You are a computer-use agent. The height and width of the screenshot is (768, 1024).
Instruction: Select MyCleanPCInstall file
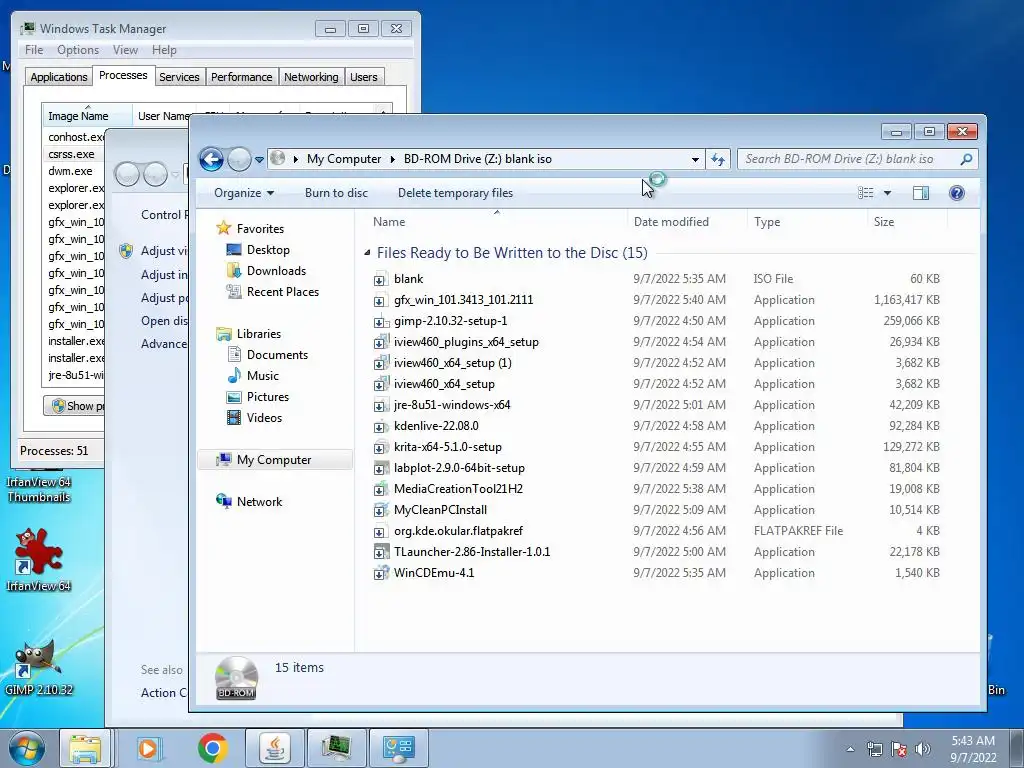point(440,510)
